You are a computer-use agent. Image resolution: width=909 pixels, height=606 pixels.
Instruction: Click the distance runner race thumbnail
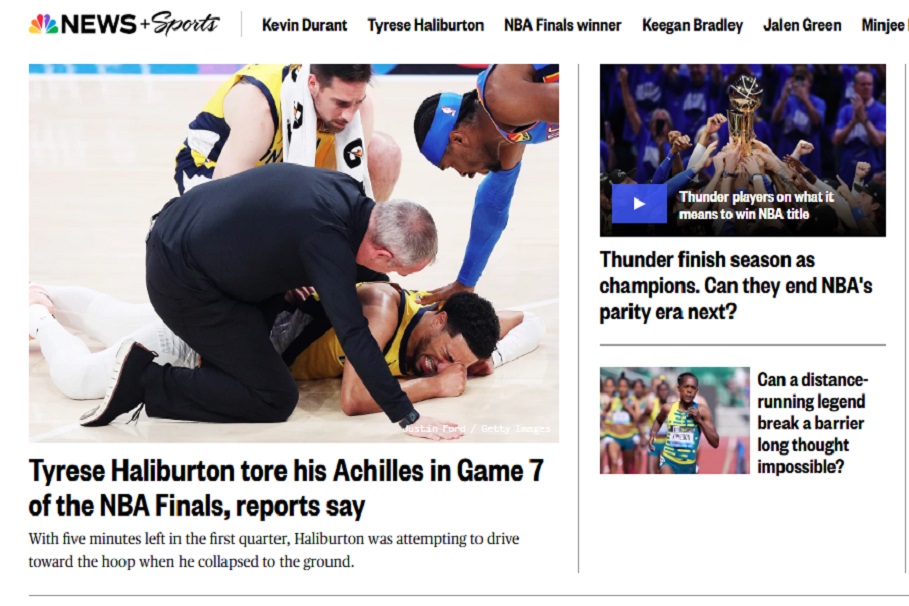pos(675,420)
